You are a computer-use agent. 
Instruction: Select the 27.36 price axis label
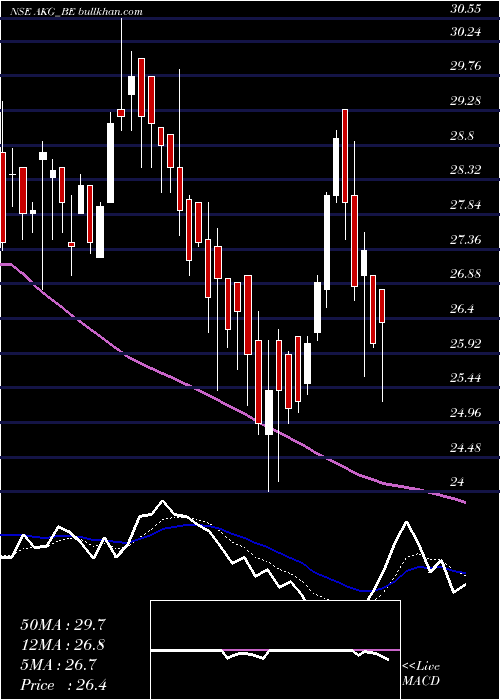click(x=466, y=240)
